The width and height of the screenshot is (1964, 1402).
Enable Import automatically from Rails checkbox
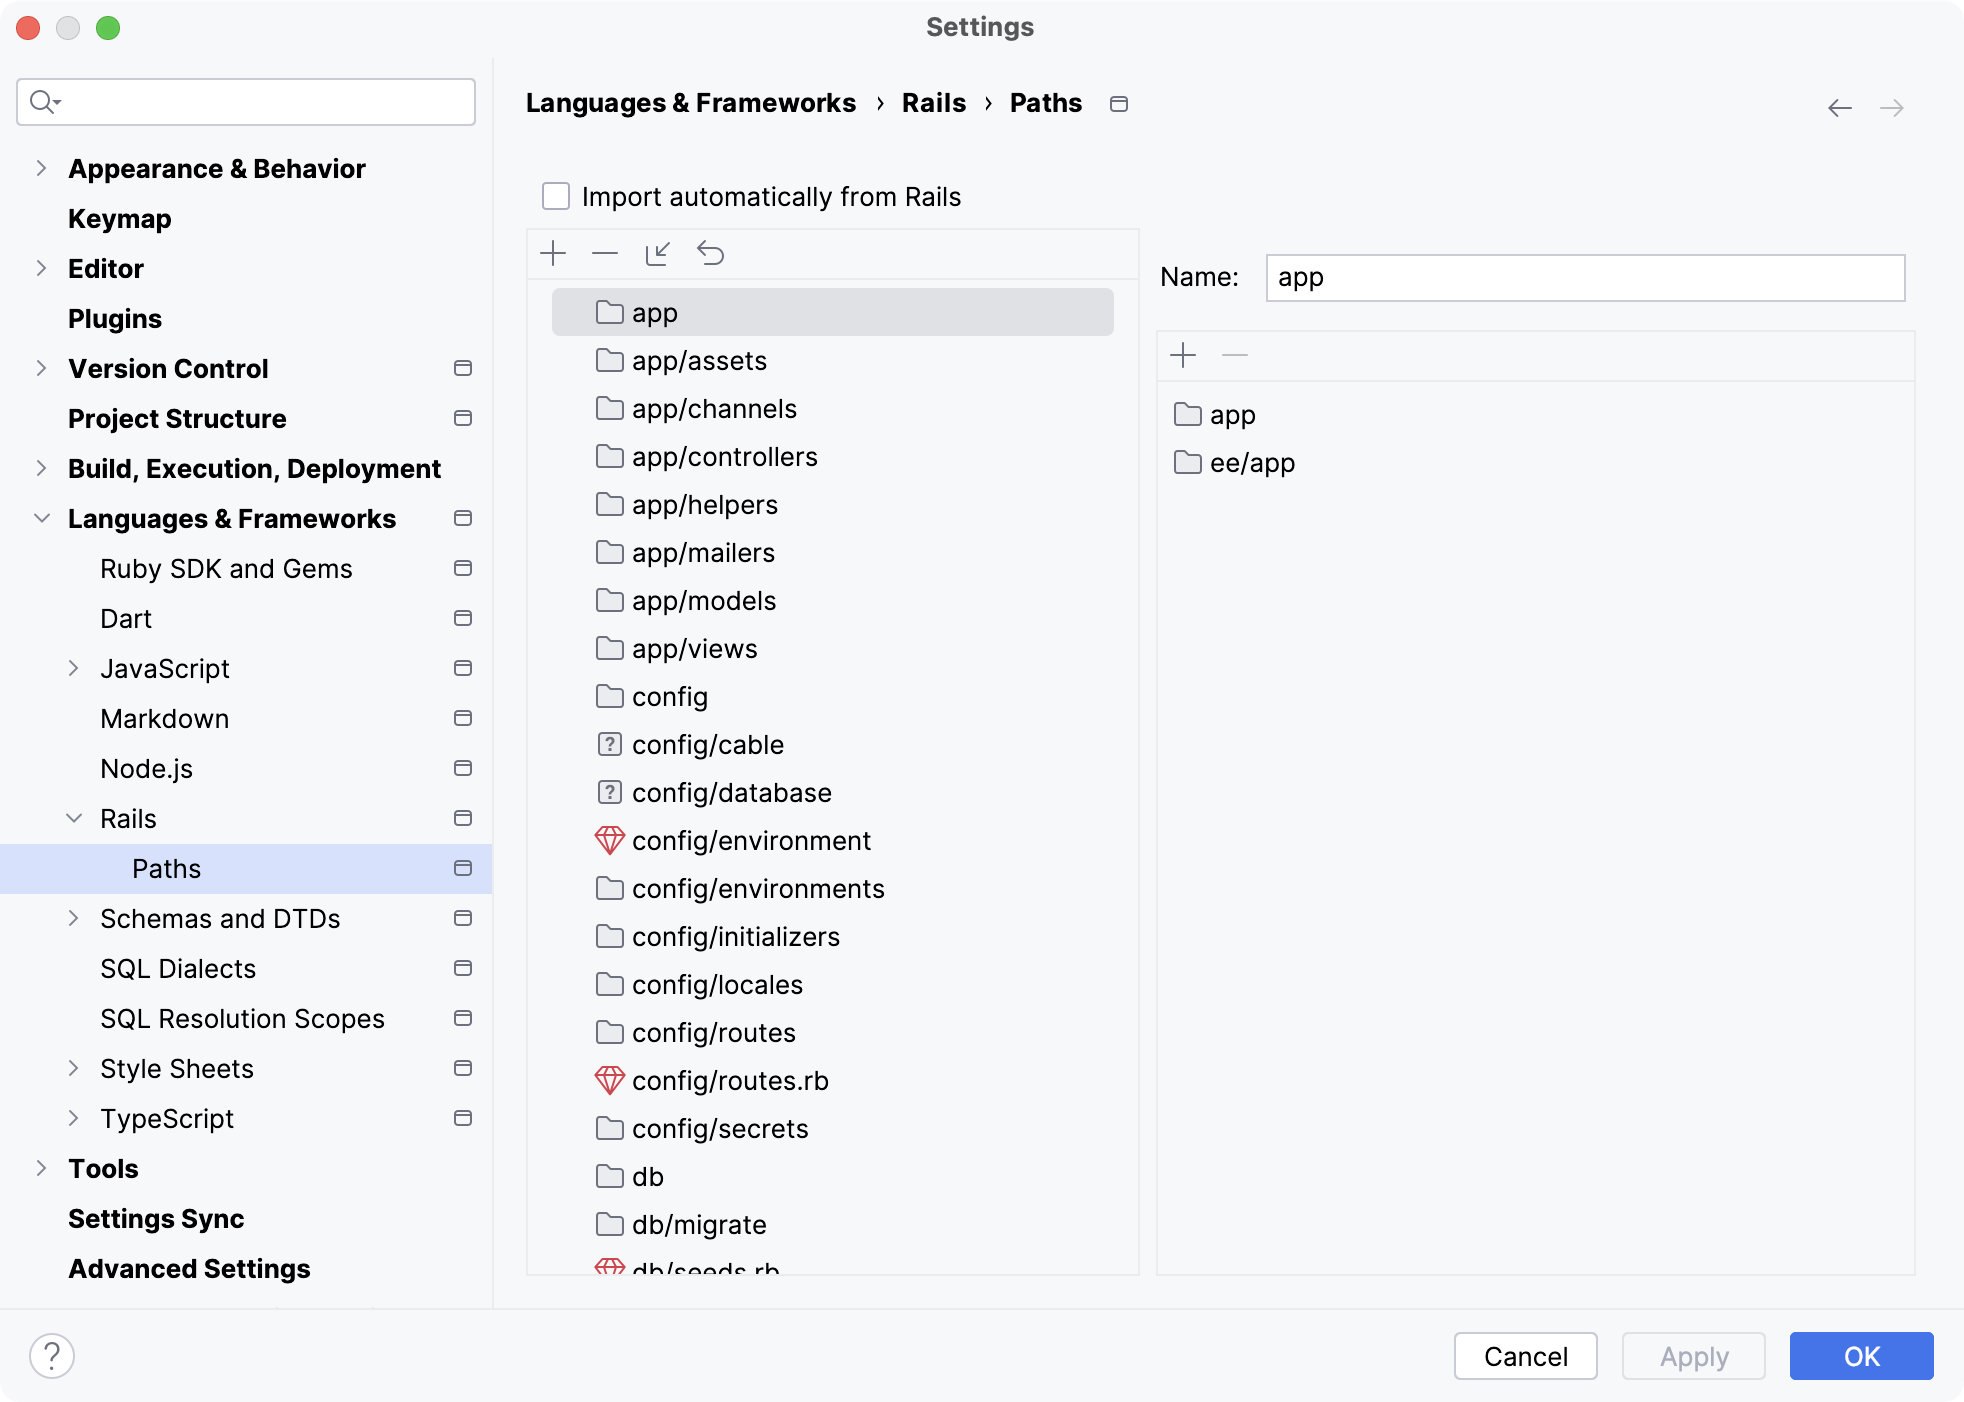(556, 196)
